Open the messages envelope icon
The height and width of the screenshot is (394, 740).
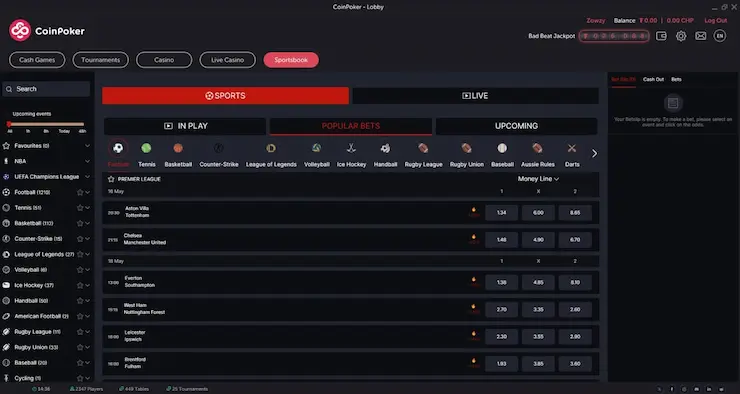pos(701,36)
